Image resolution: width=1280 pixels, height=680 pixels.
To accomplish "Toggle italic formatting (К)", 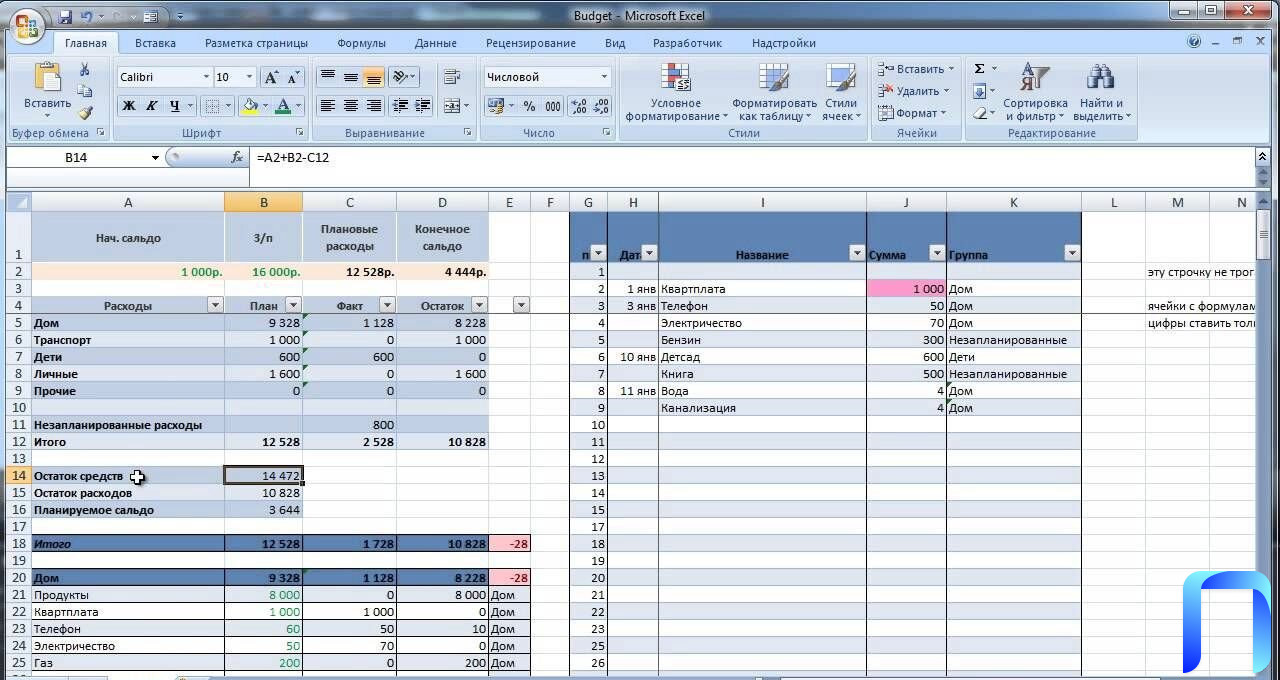I will point(152,106).
